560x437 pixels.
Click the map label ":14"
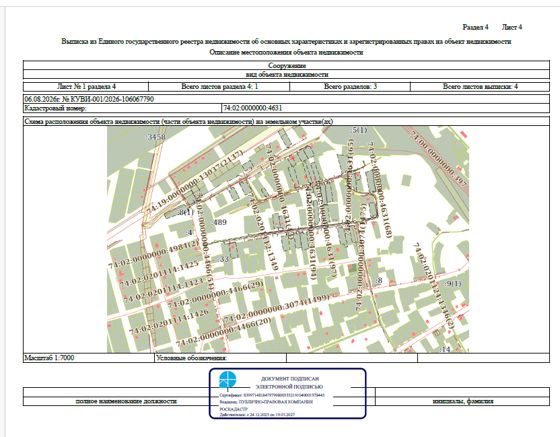coord(445,349)
